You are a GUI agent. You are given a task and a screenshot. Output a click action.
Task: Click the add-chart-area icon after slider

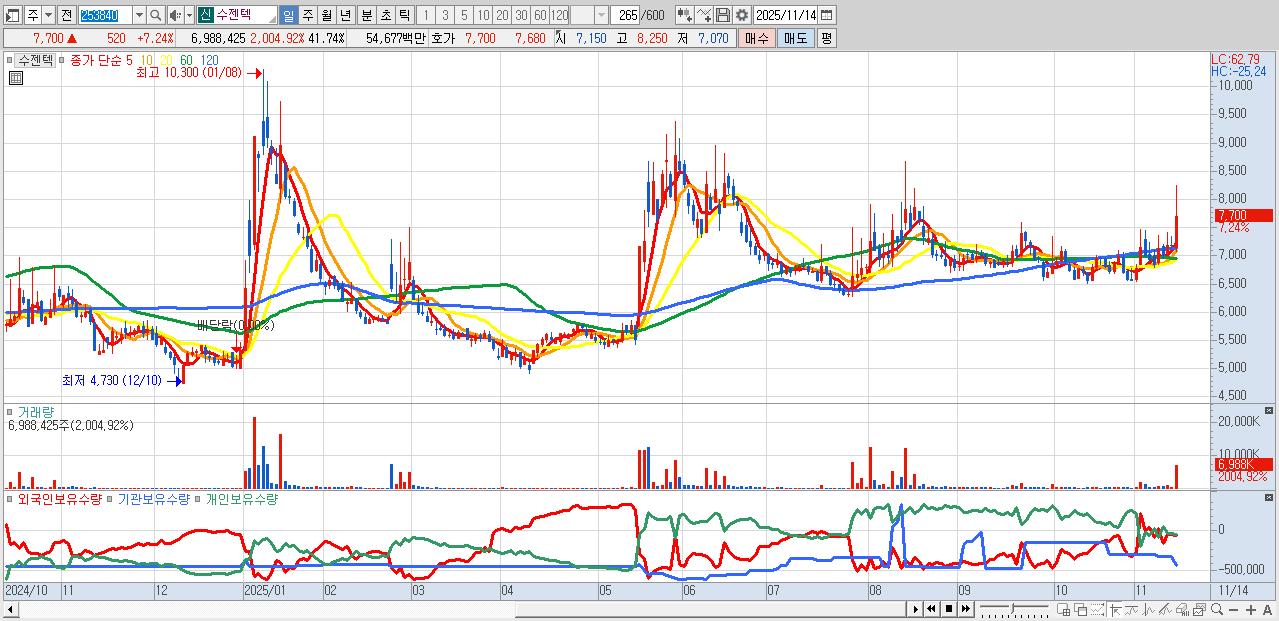pyautogui.click(x=1064, y=609)
